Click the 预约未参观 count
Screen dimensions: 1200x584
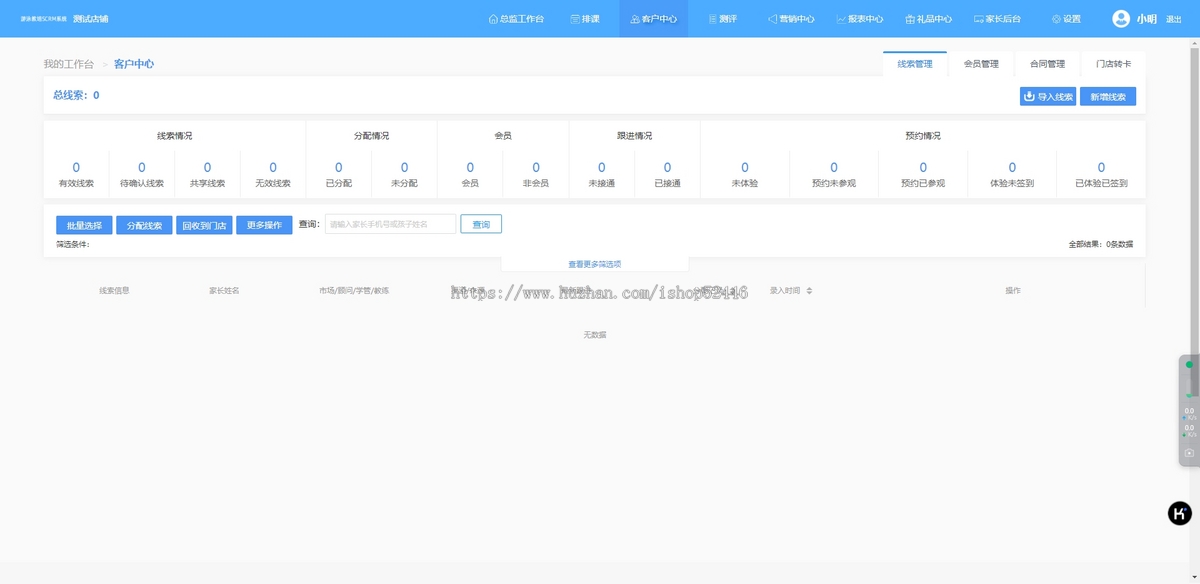(834, 168)
